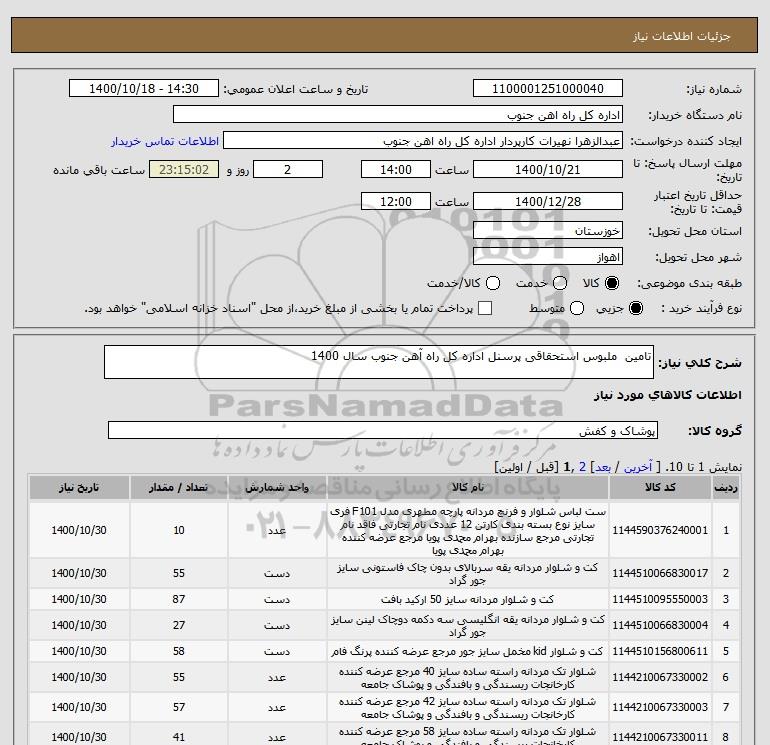Click item code 114421006733003
The width and height of the screenshot is (770, 745).
point(660,707)
